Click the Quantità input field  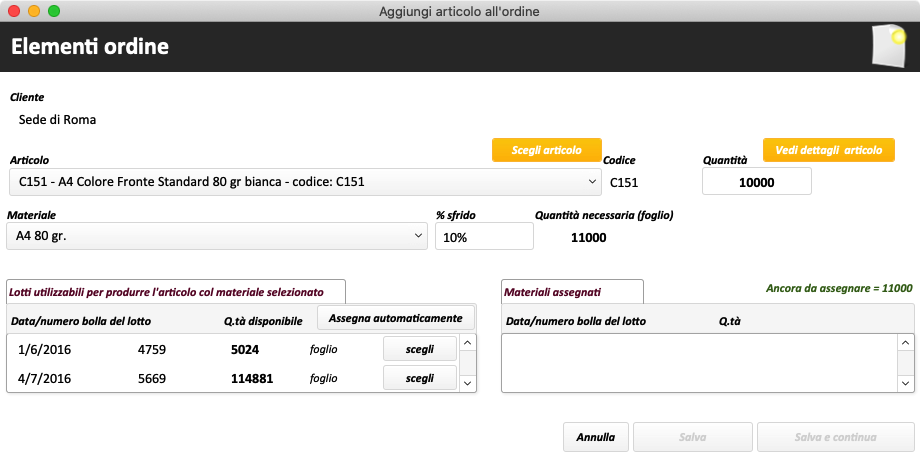(x=757, y=182)
